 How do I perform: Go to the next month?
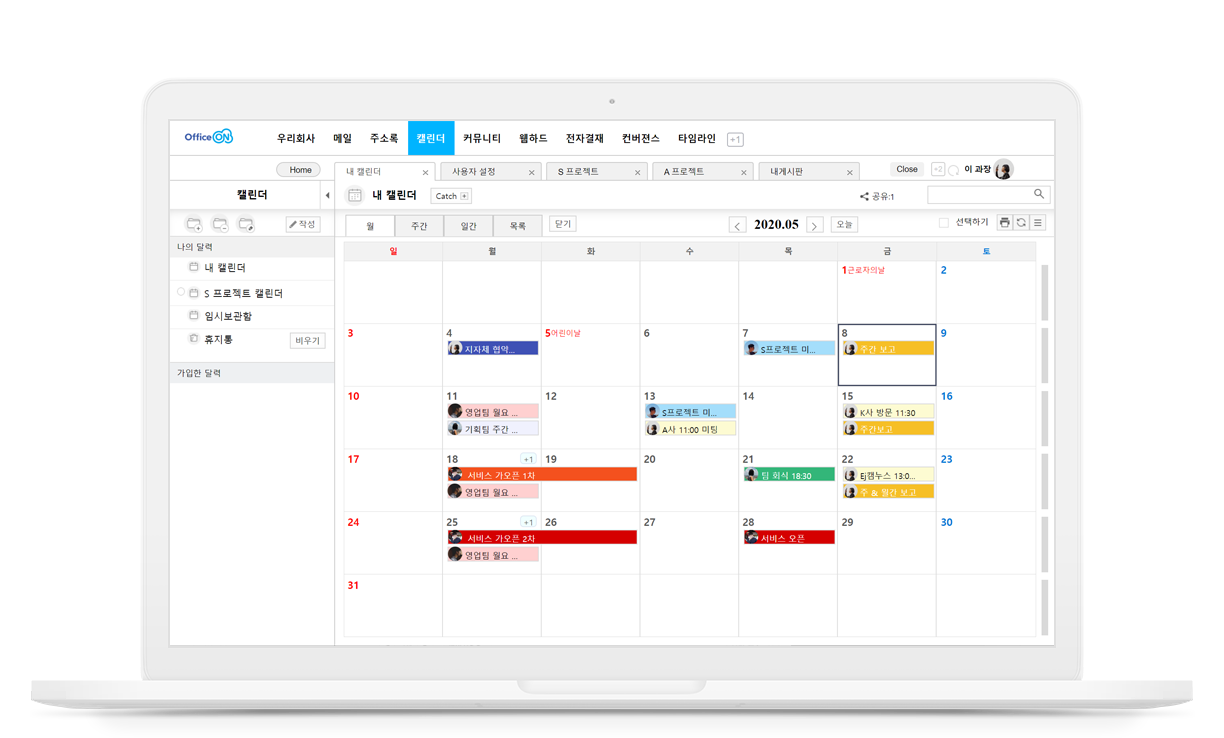pyautogui.click(x=814, y=225)
